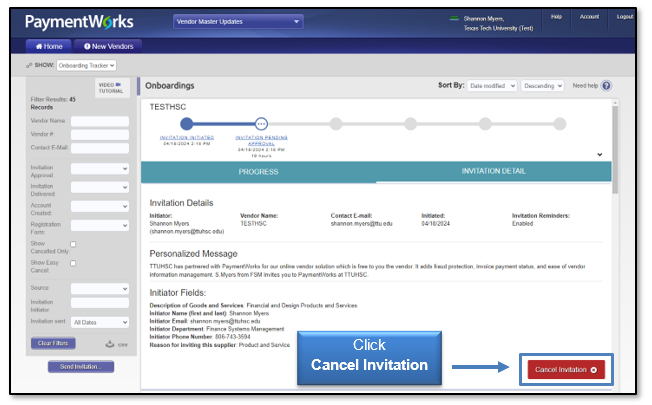Click into the Vendor Name filter field
Image resolution: width=652 pixels, height=405 pixels.
100,121
